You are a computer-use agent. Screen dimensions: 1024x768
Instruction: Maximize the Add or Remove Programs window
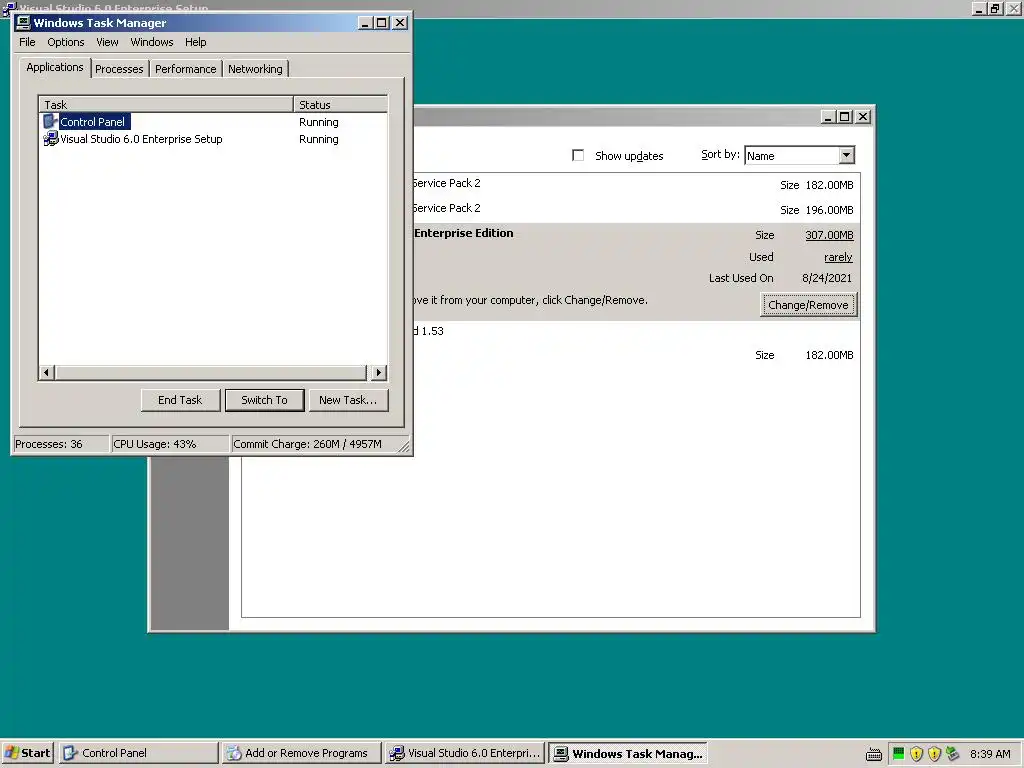pos(844,117)
